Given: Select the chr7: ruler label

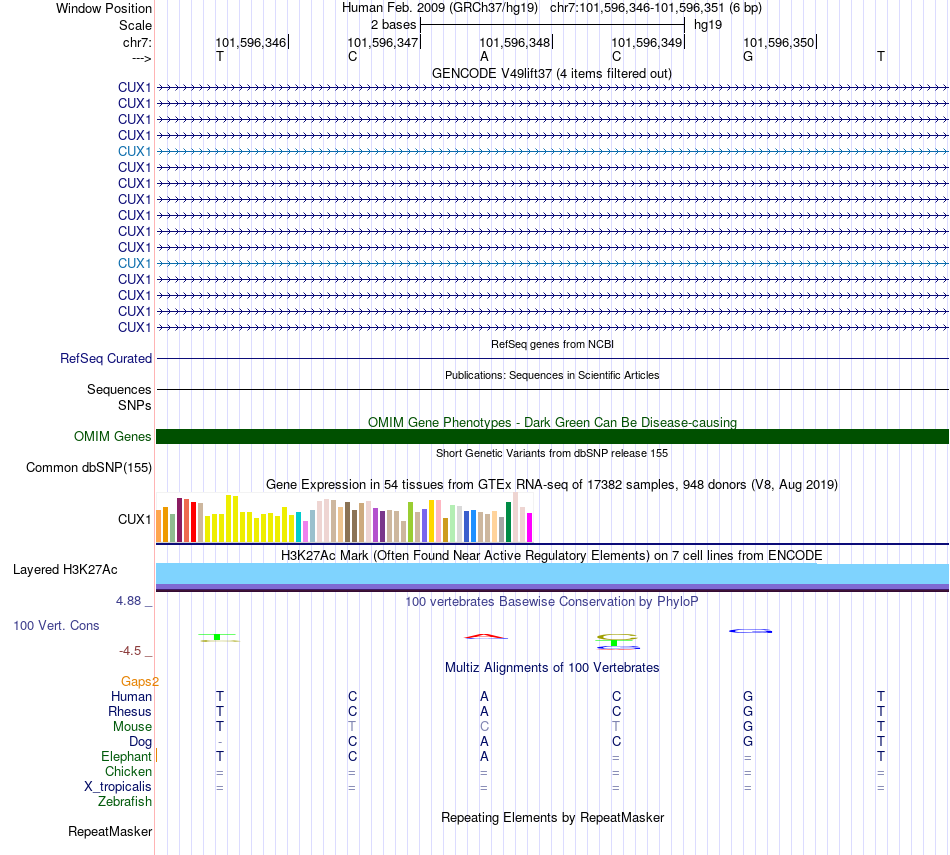Looking at the screenshot, I should 137,42.
